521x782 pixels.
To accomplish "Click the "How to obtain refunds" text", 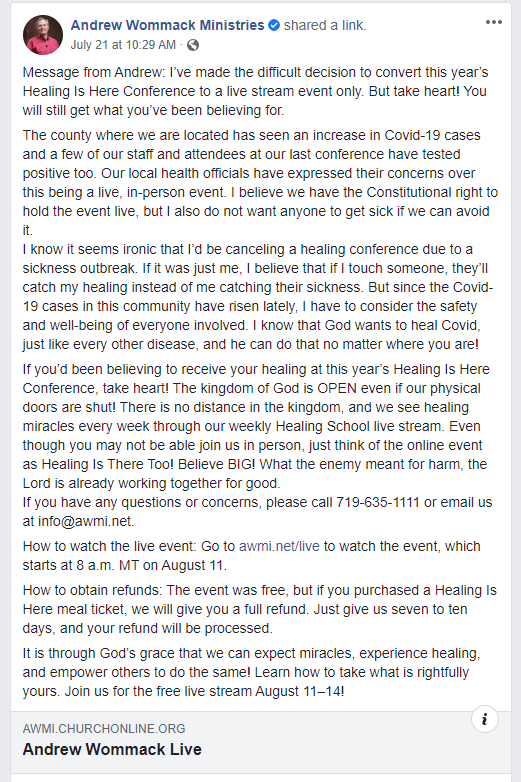I will point(92,590).
